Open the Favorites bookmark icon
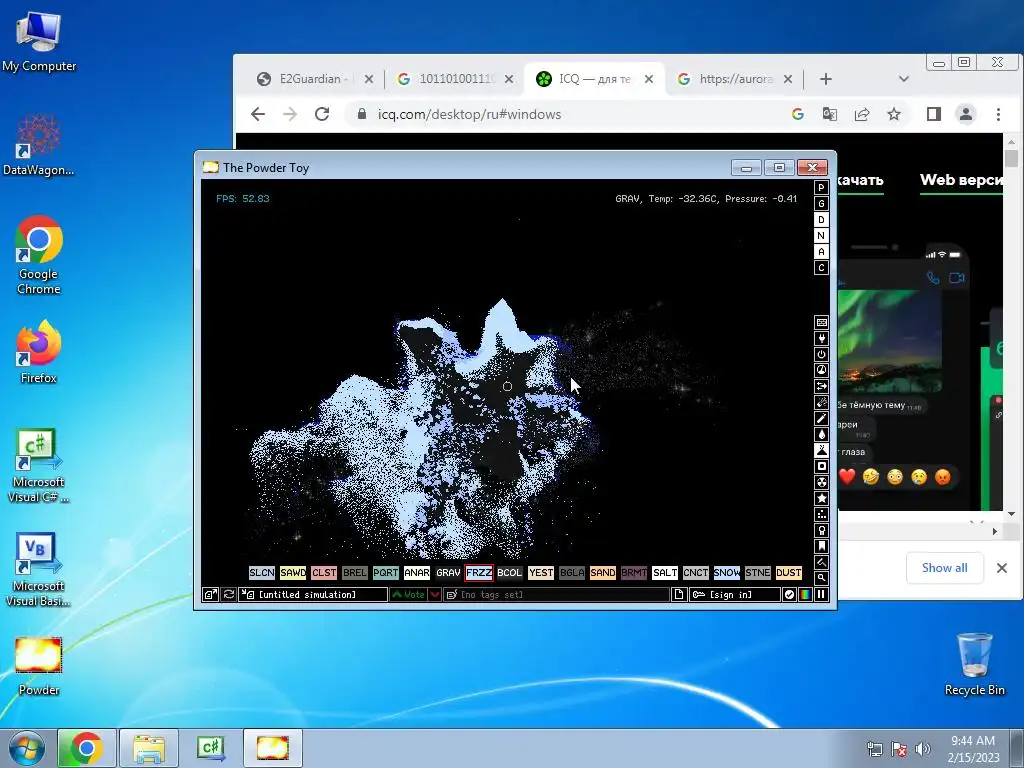This screenshot has height=768, width=1024. [822, 547]
